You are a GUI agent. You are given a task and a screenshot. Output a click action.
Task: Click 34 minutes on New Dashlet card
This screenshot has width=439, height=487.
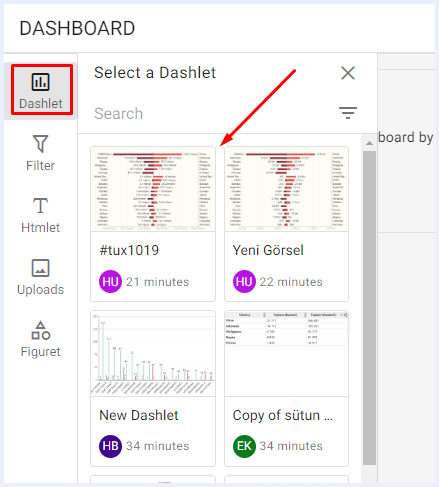click(x=158, y=446)
